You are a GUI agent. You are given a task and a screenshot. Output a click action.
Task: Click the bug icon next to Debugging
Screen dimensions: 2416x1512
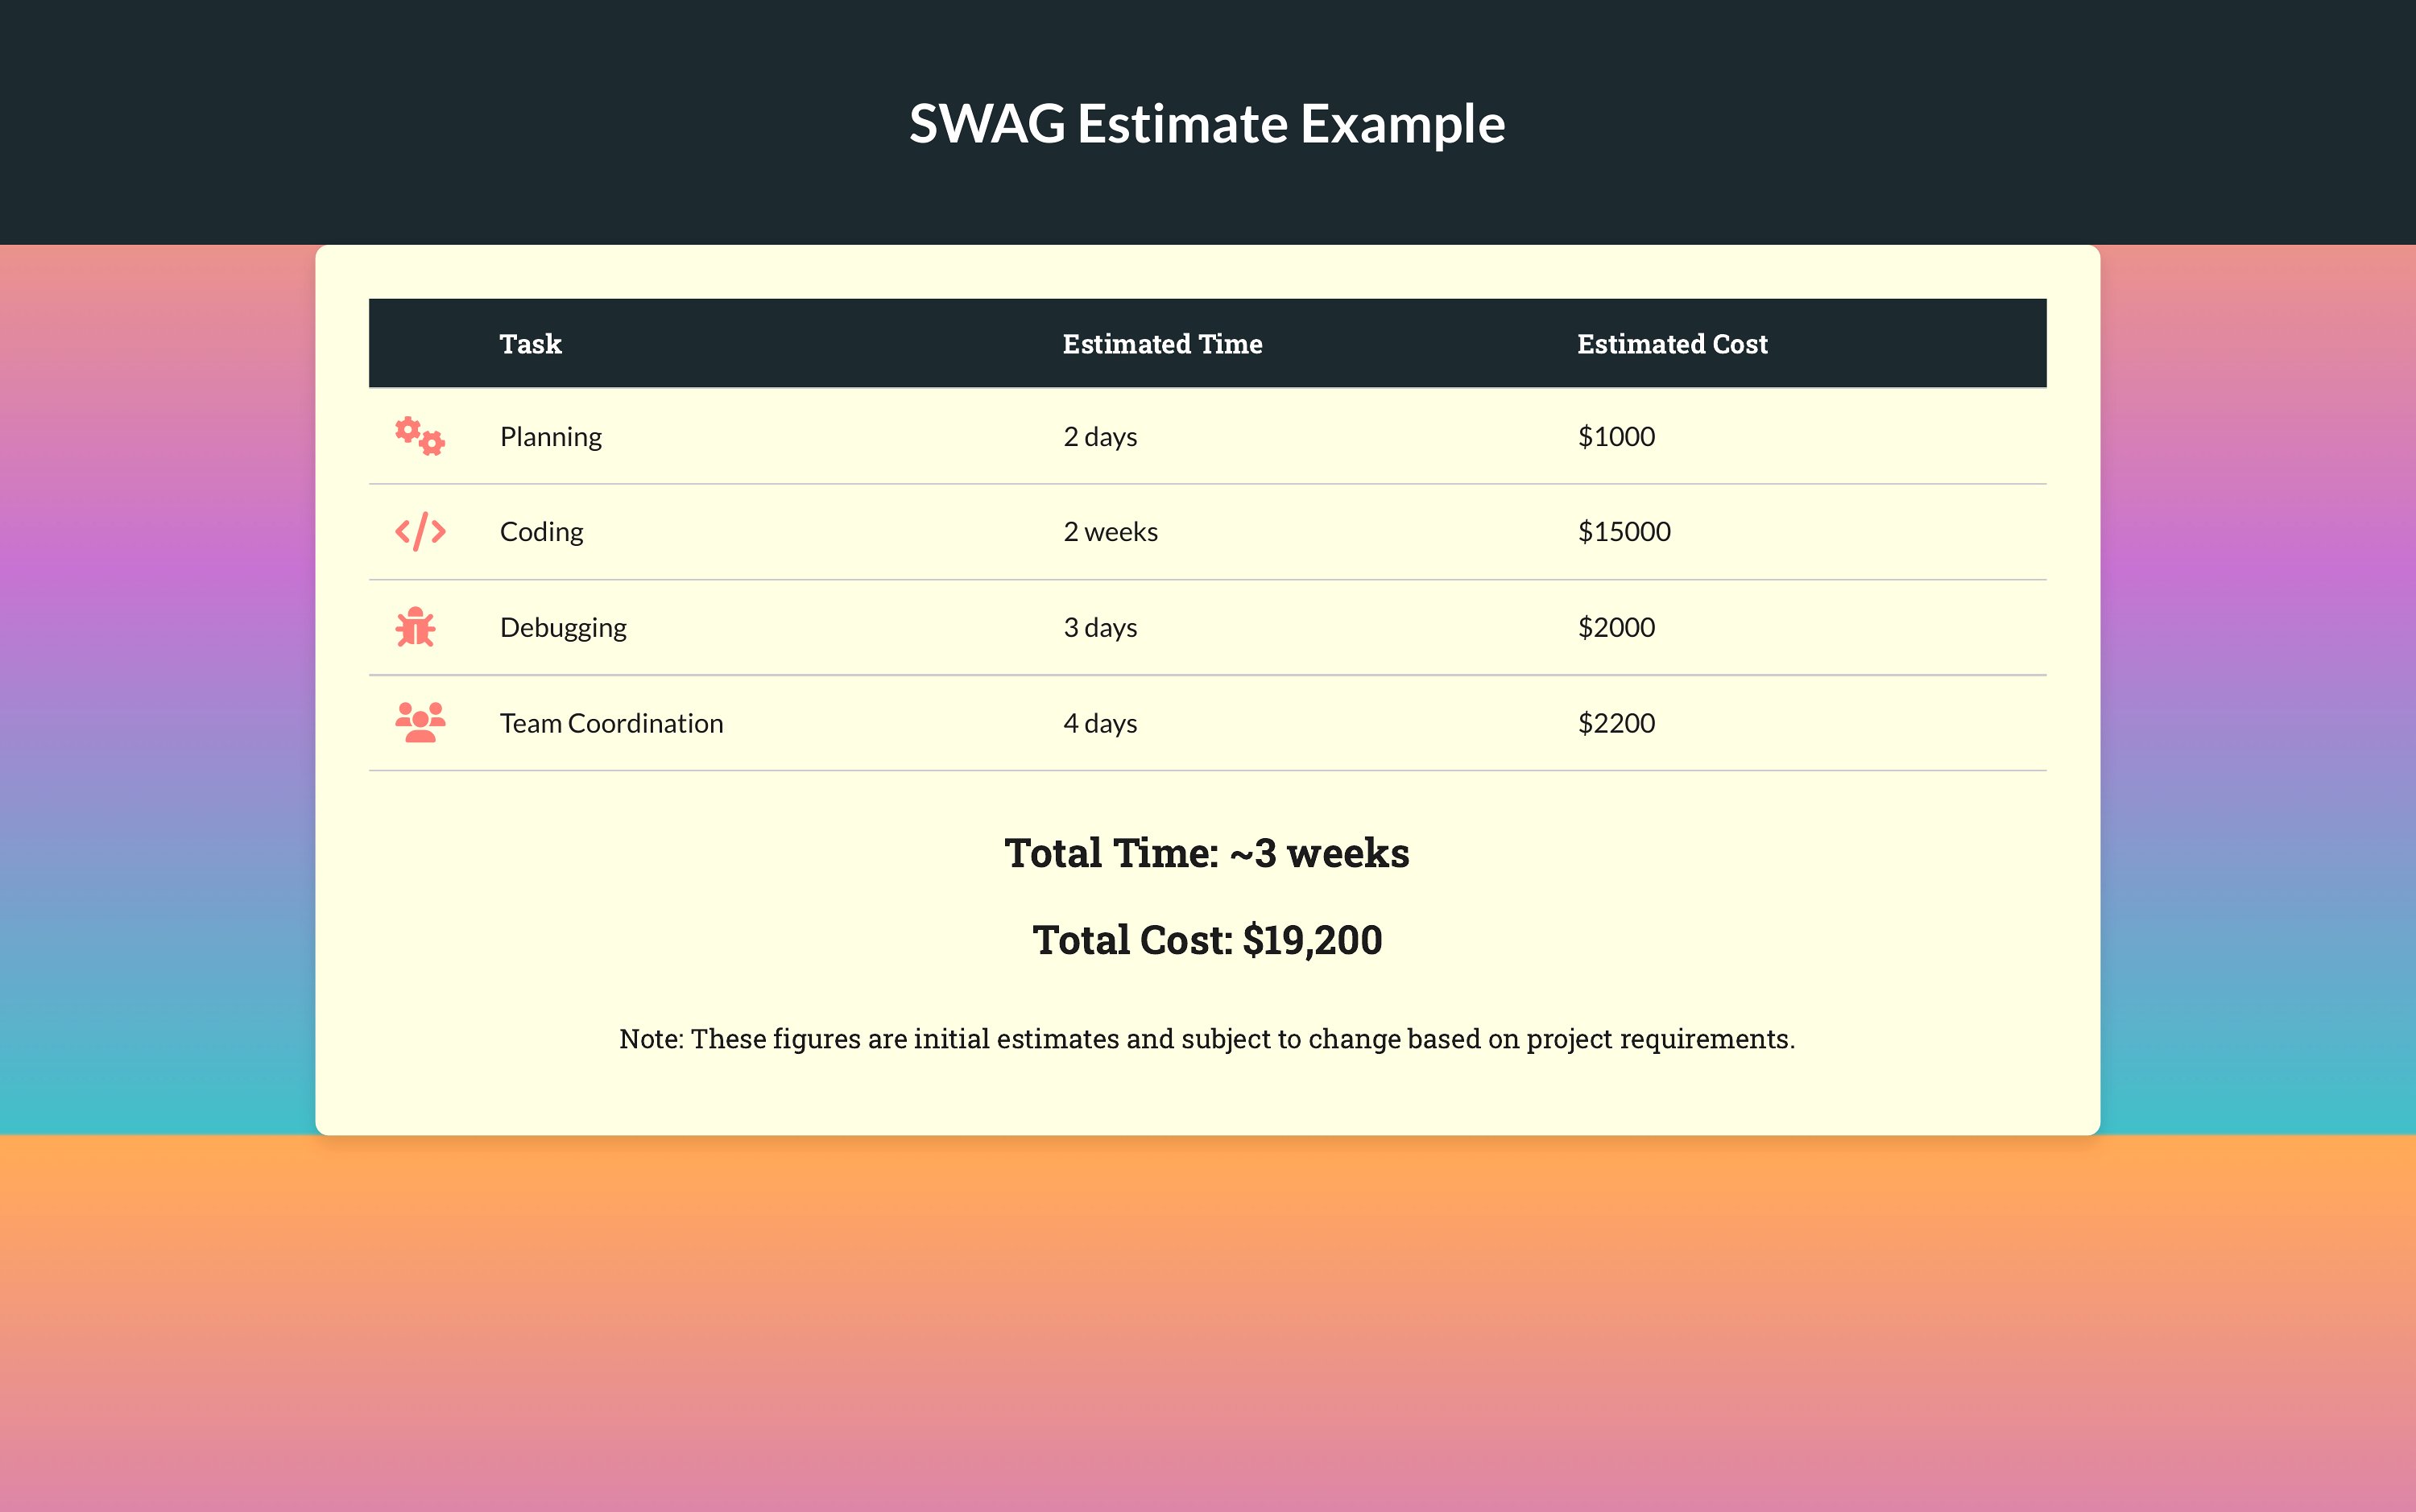415,627
